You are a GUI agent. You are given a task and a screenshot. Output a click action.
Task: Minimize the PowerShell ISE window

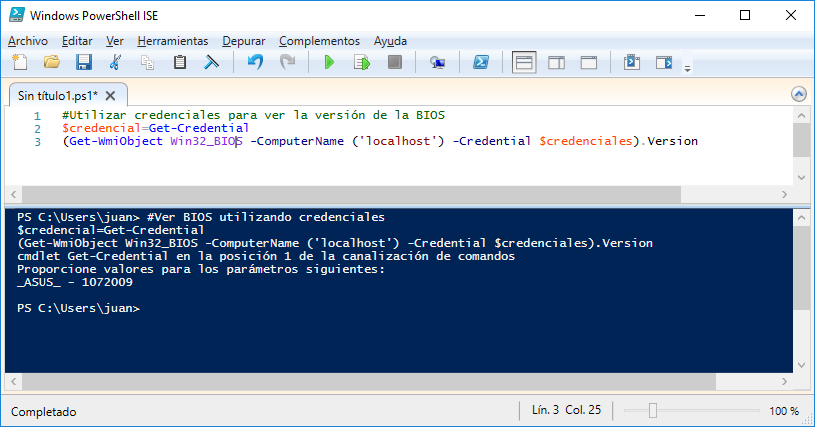pos(700,15)
